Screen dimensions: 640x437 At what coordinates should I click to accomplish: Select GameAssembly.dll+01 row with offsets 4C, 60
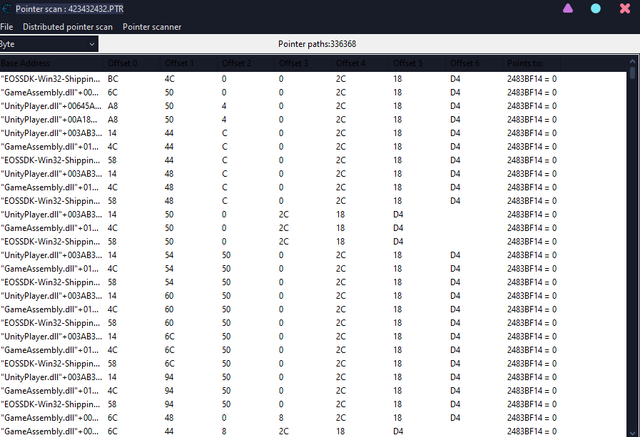click(313, 309)
